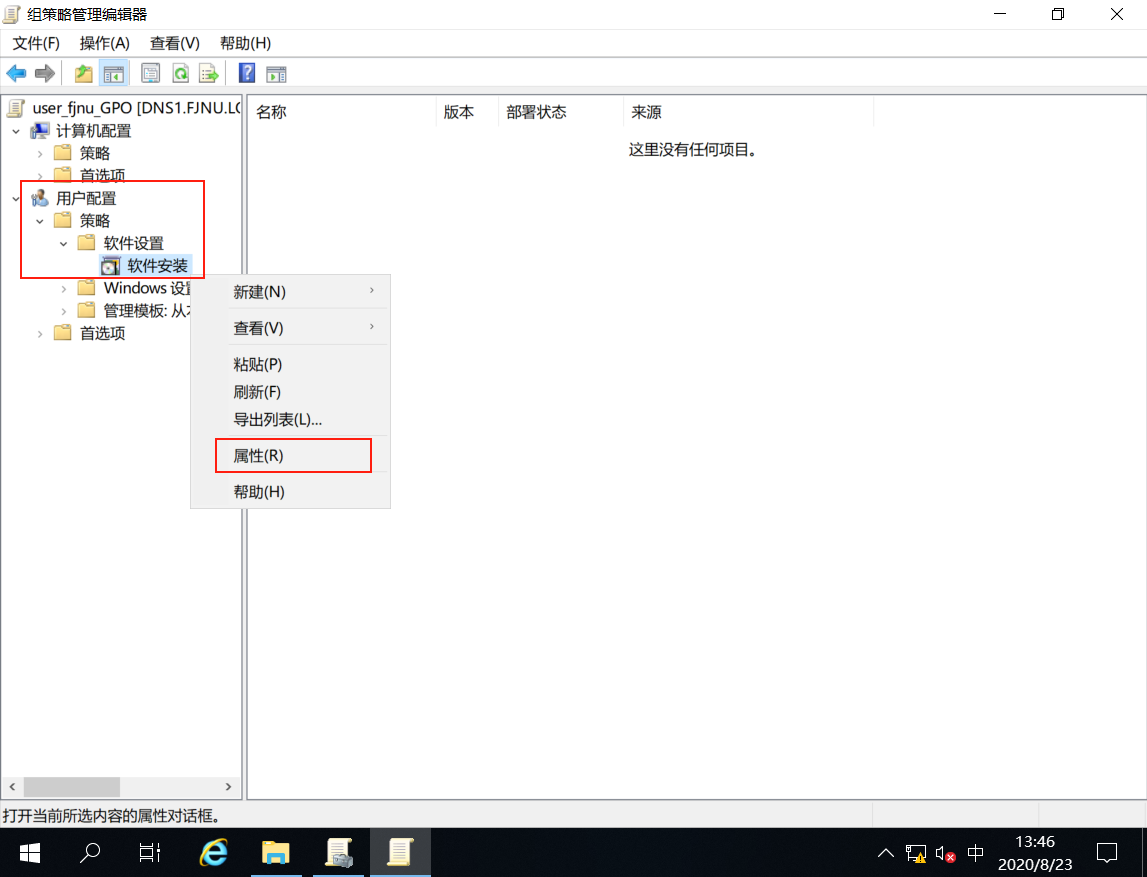Viewport: 1147px width, 877px height.
Task: Click the gray Forward arrow toolbar icon
Action: pos(45,73)
